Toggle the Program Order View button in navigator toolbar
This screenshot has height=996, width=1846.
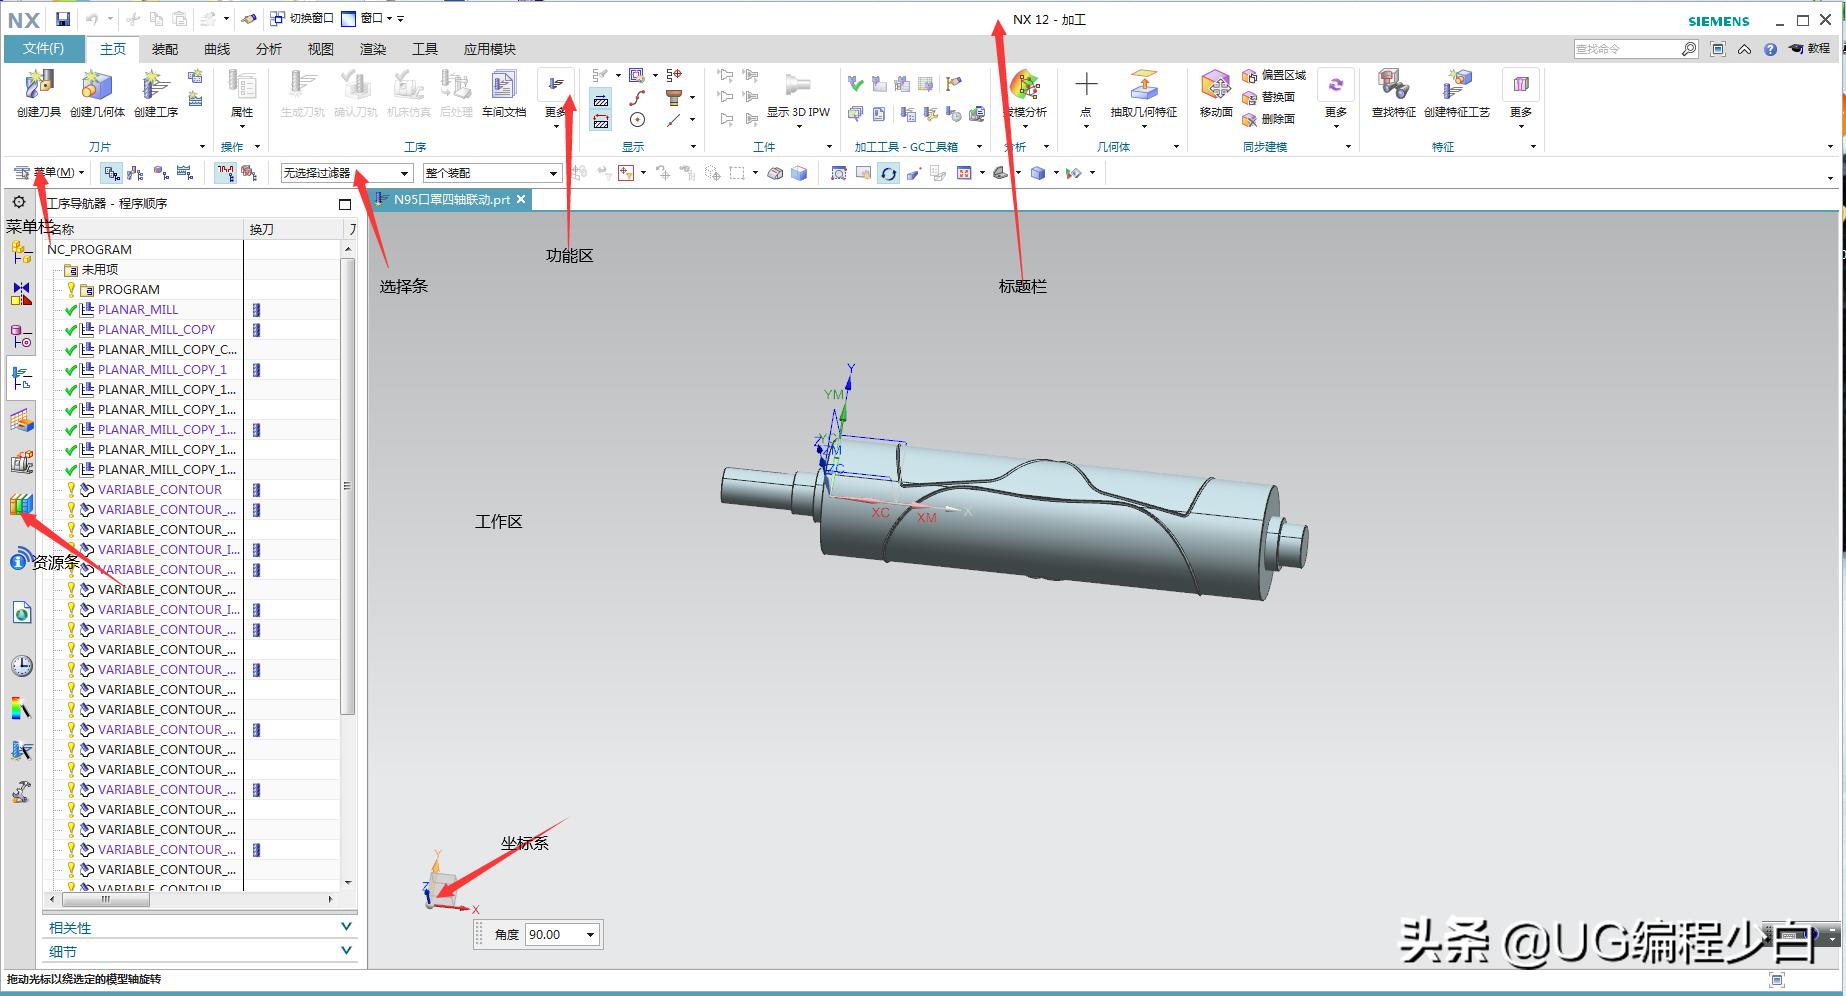(112, 173)
